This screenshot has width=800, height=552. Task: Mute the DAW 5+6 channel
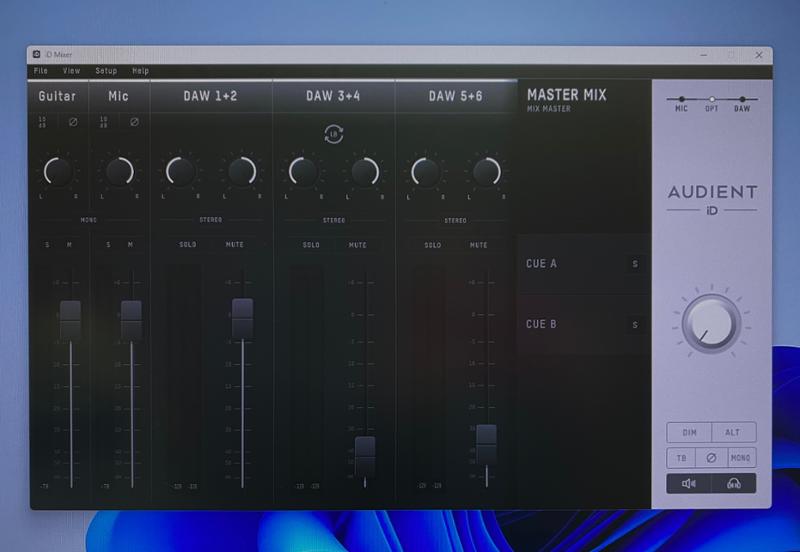[479, 245]
